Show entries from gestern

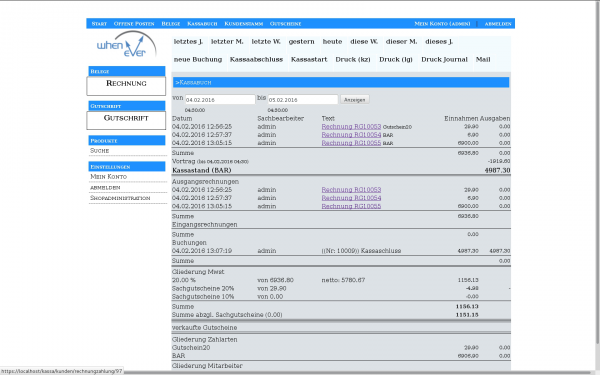pos(302,42)
